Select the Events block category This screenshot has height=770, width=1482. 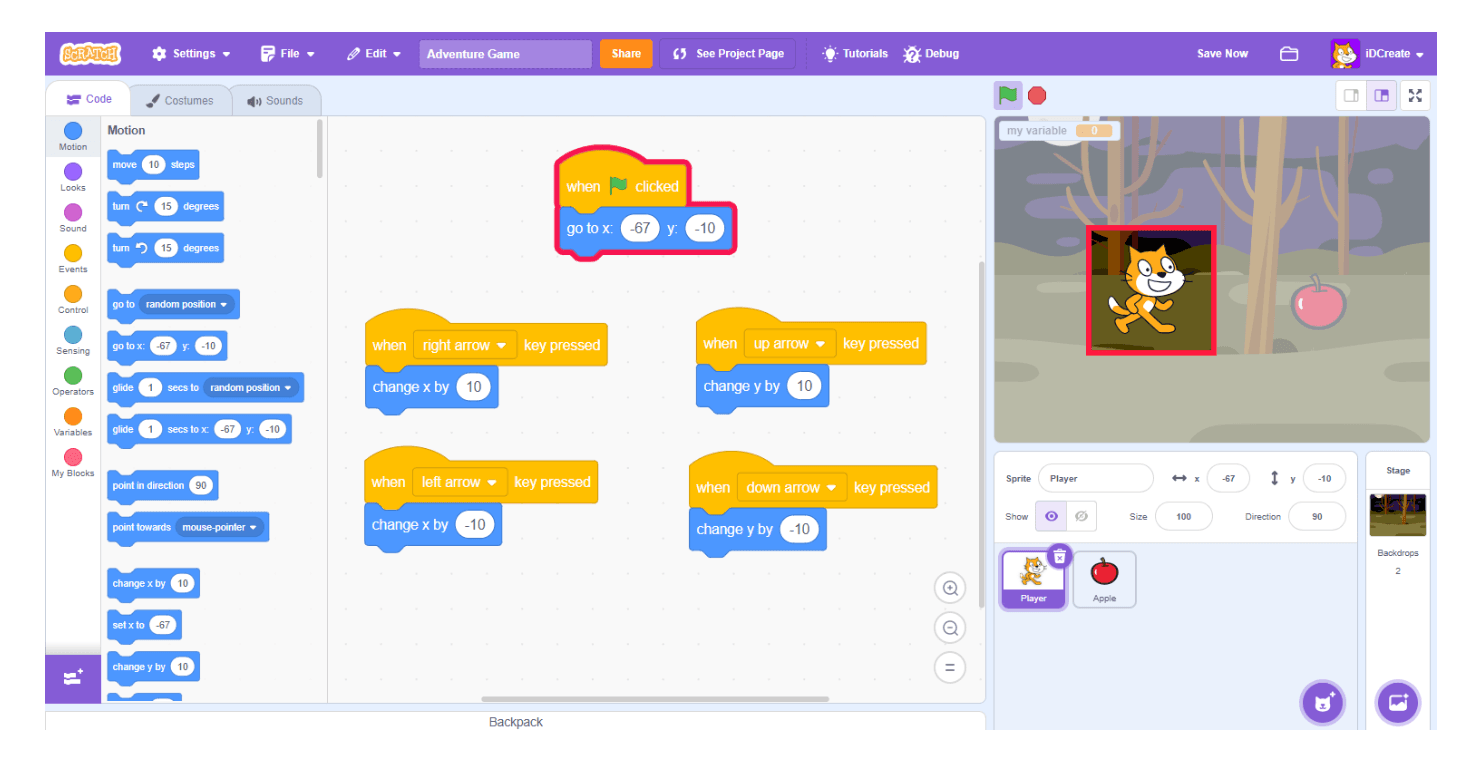coord(73,260)
